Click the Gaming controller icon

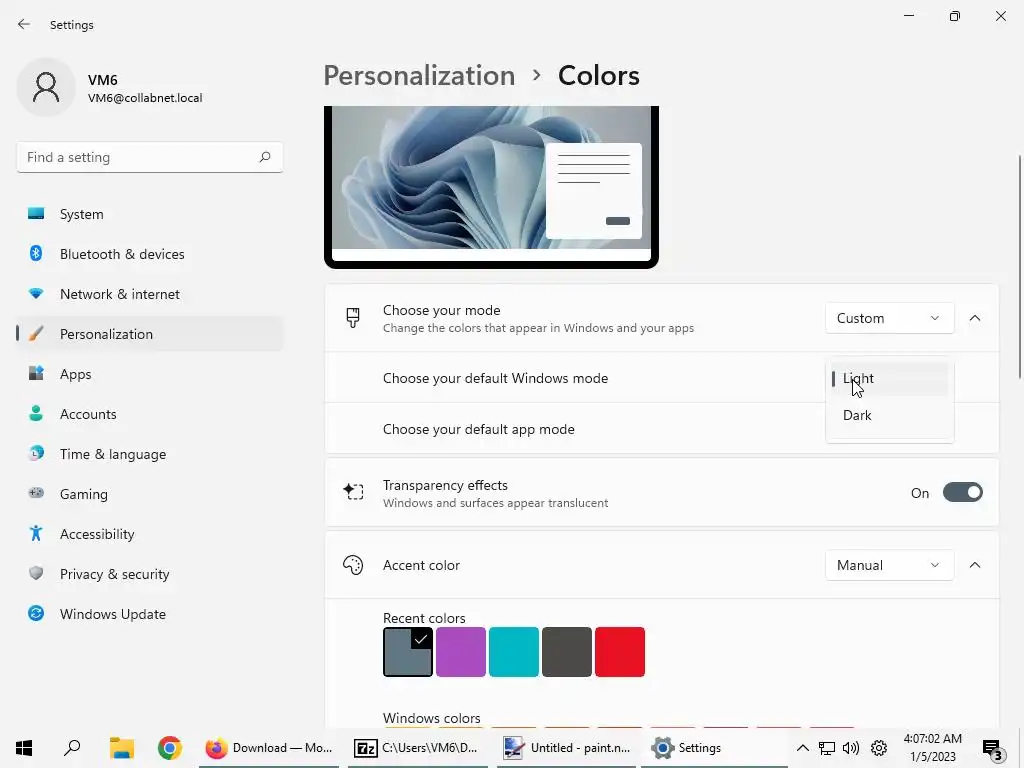pos(36,493)
